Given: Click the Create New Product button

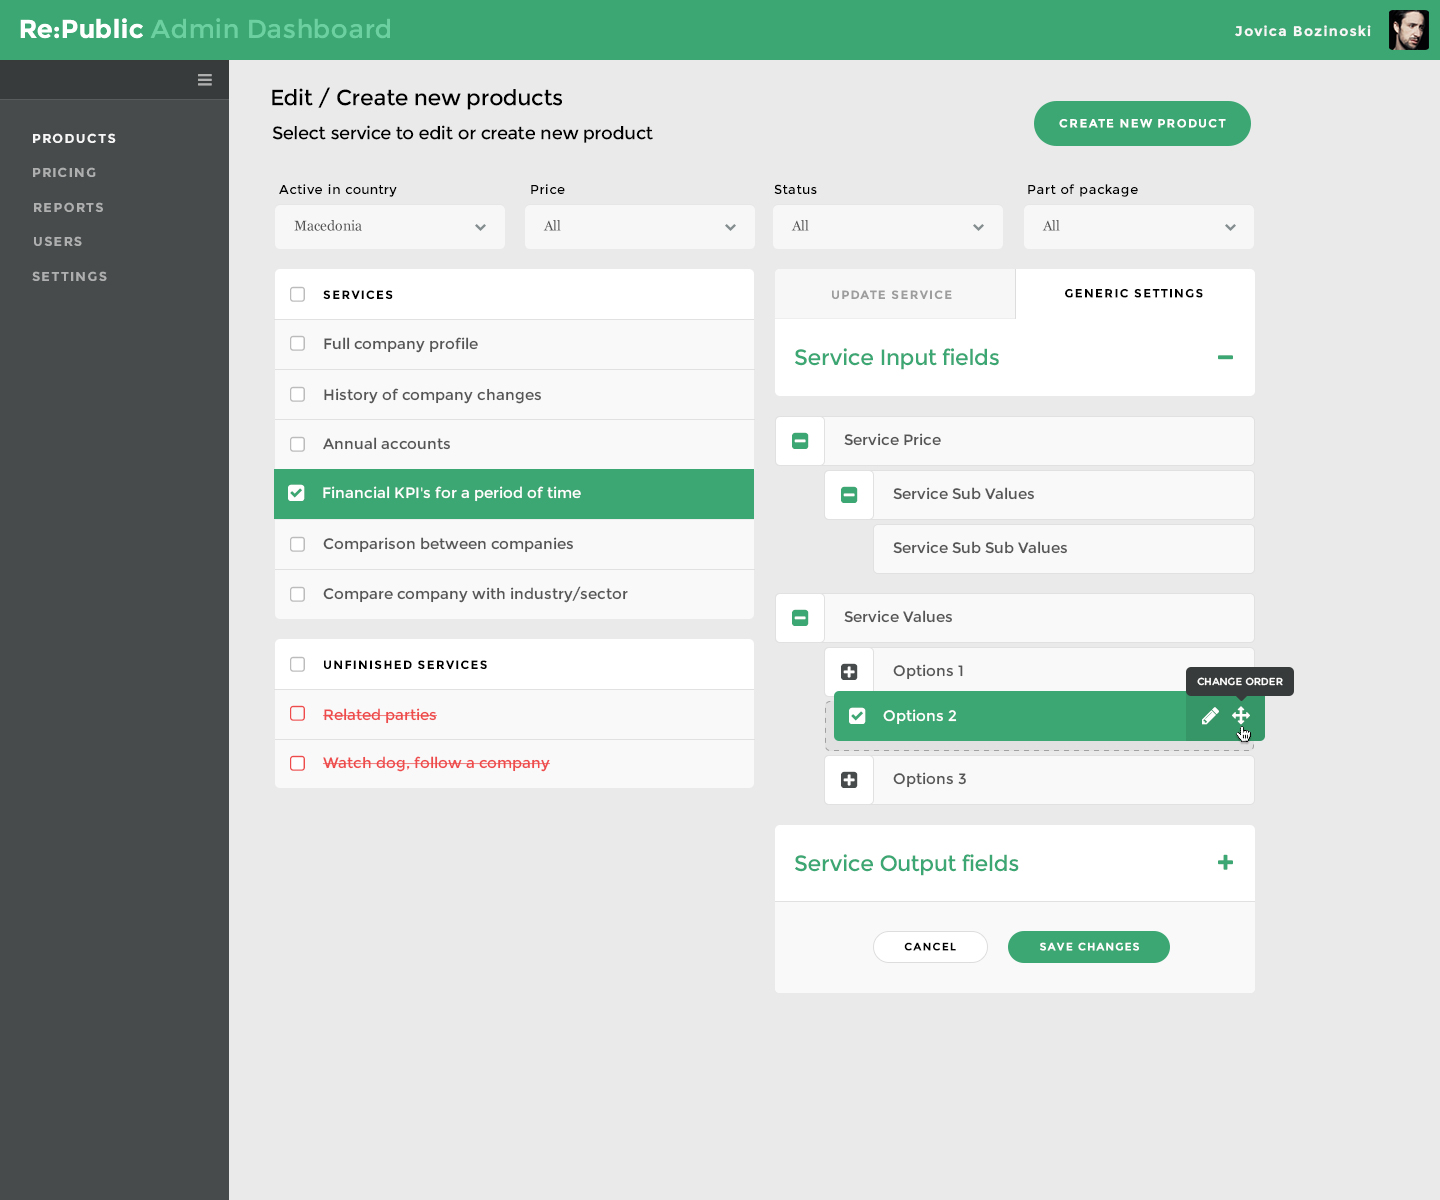Looking at the screenshot, I should (1142, 124).
